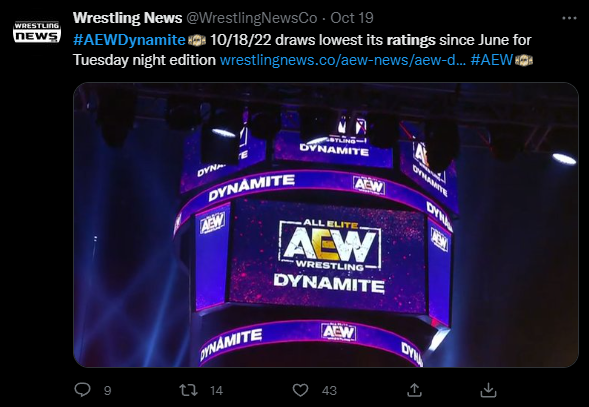Click the share upload arrow icon

point(414,390)
